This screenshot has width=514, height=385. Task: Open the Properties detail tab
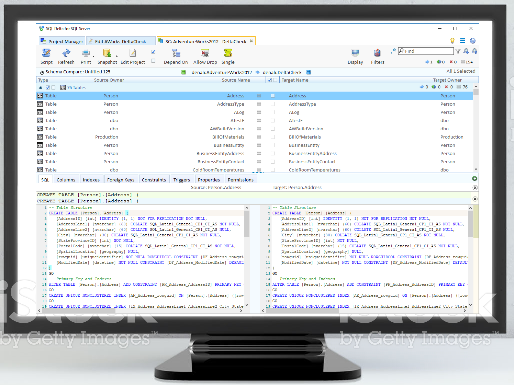point(209,180)
